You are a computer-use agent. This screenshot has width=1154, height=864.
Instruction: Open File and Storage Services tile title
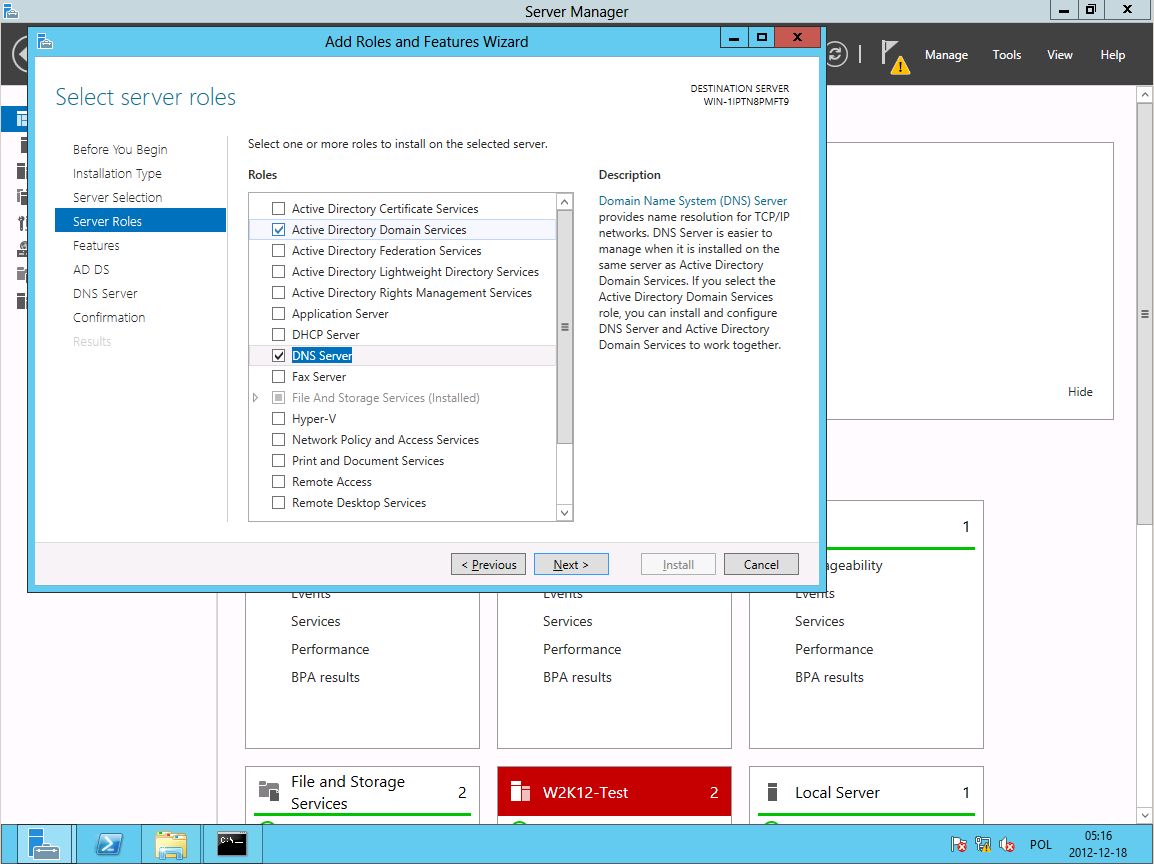click(347, 792)
